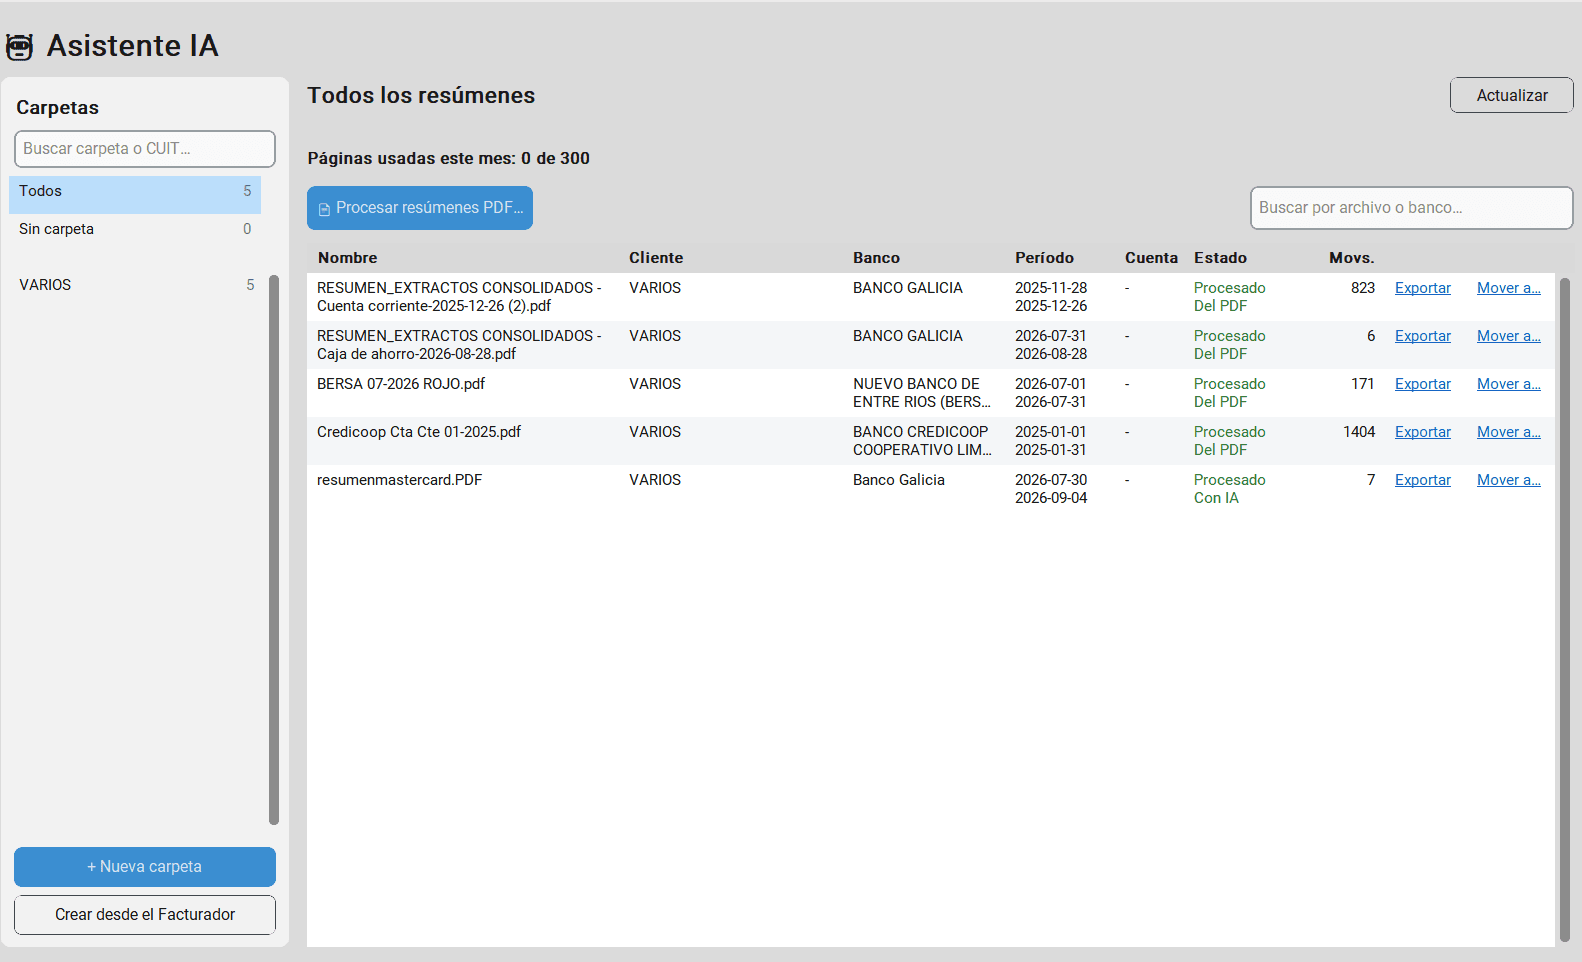This screenshot has width=1582, height=962.
Task: Export the Caja de ahorro-2026-08-28 resumen
Action: pos(1422,336)
